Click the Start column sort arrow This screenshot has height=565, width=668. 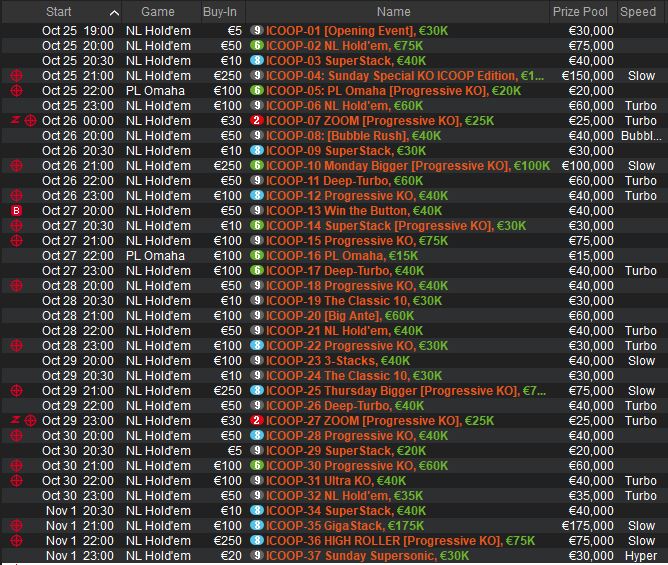114,13
